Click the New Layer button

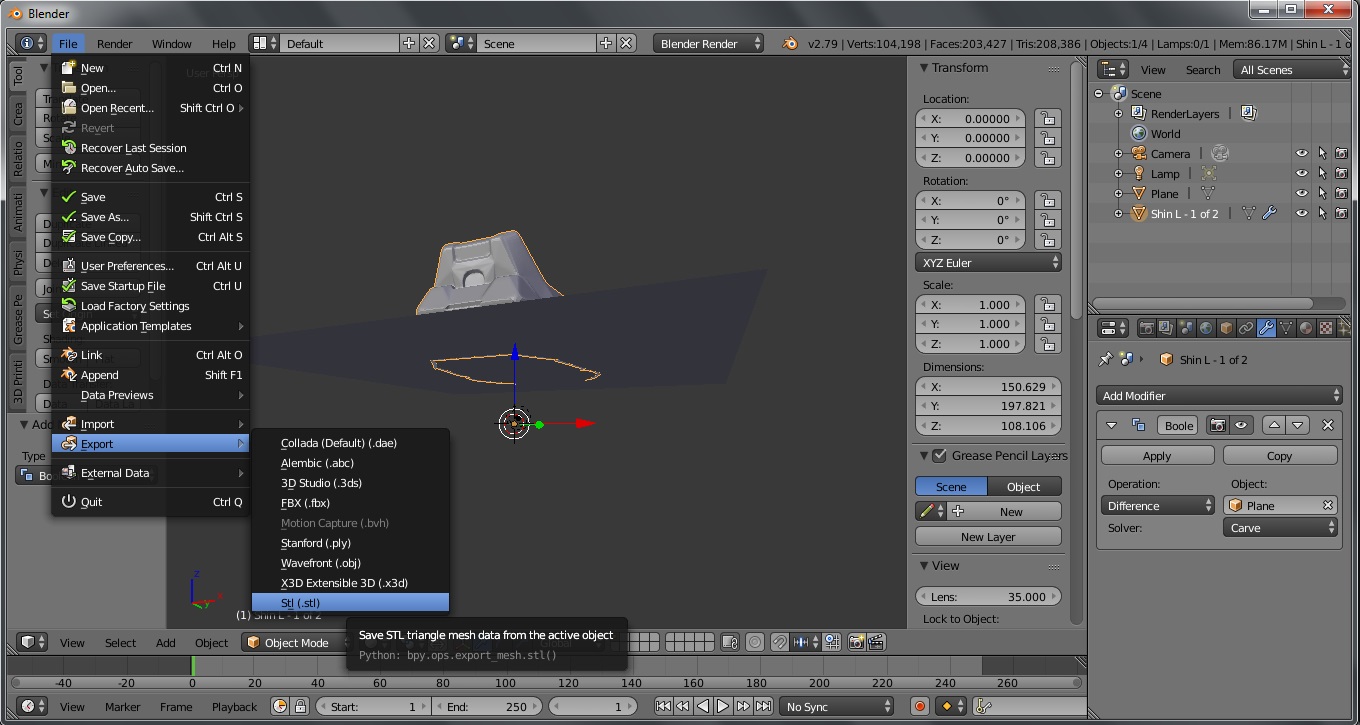[988, 536]
